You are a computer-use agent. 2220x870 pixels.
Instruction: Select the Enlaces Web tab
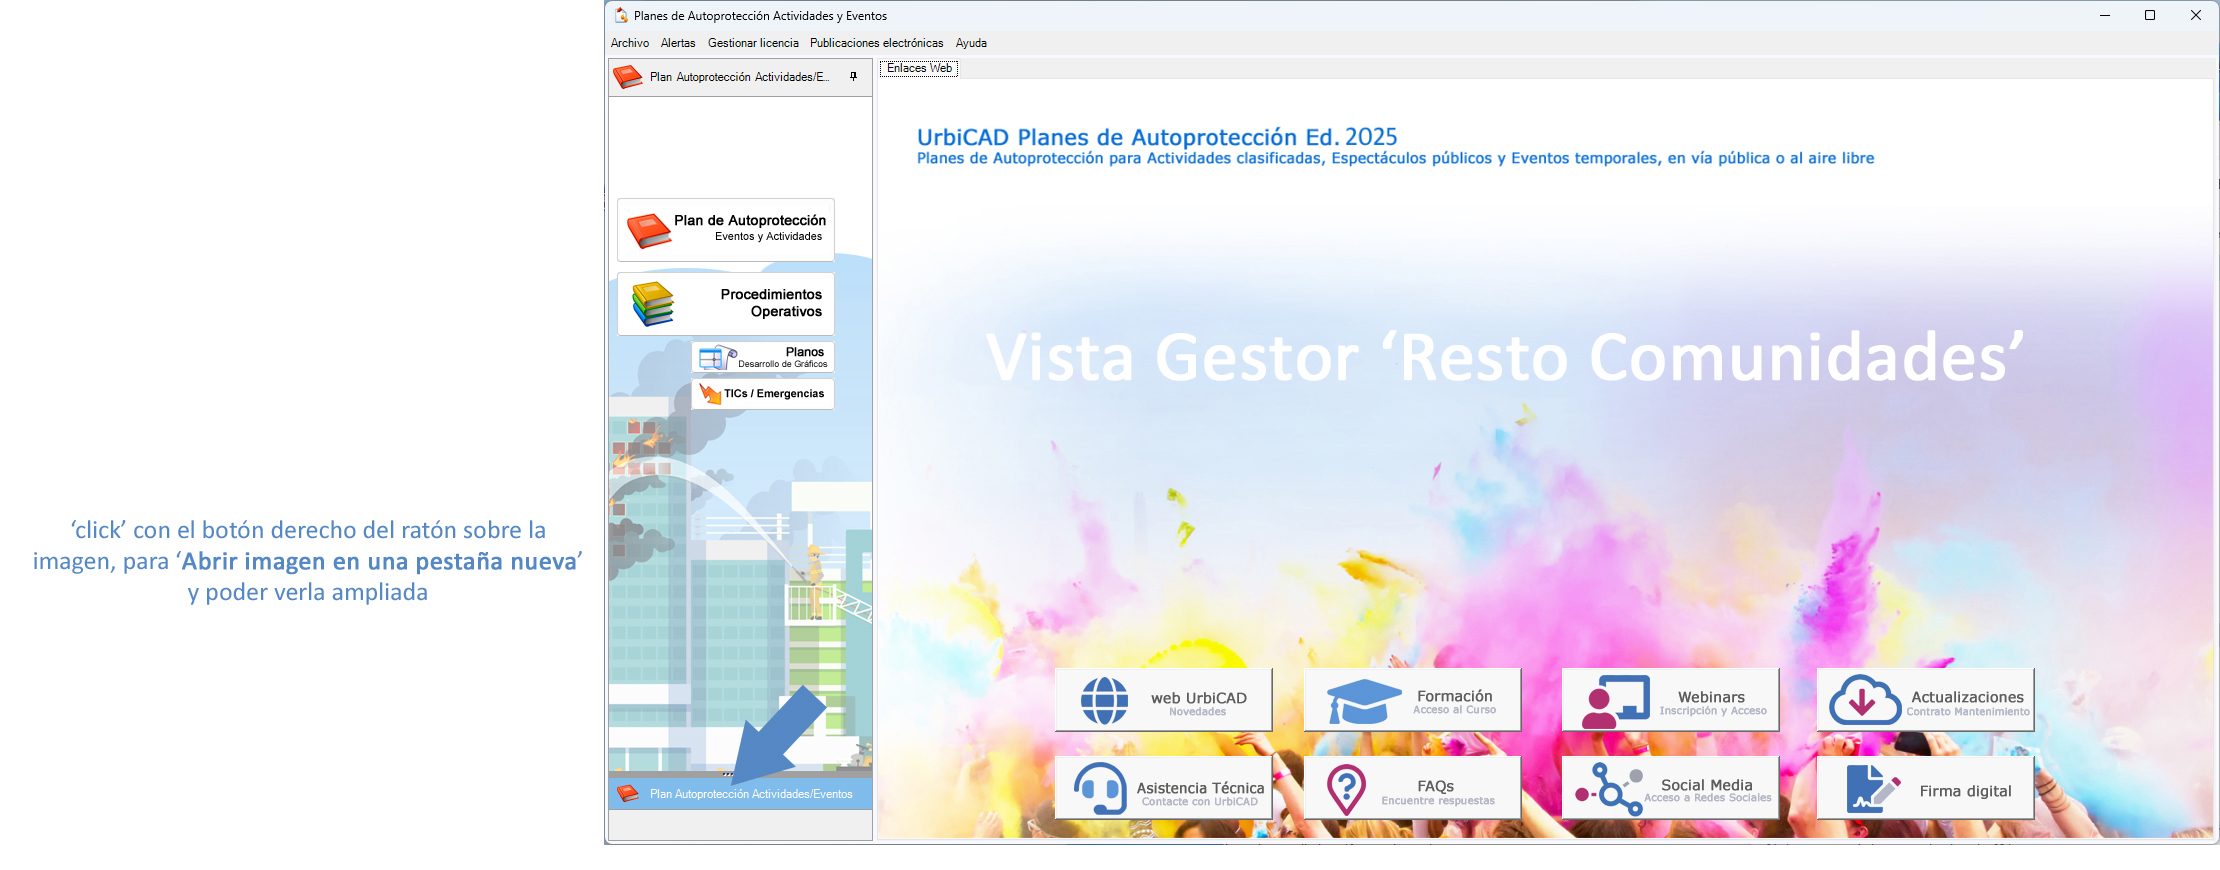tap(919, 68)
